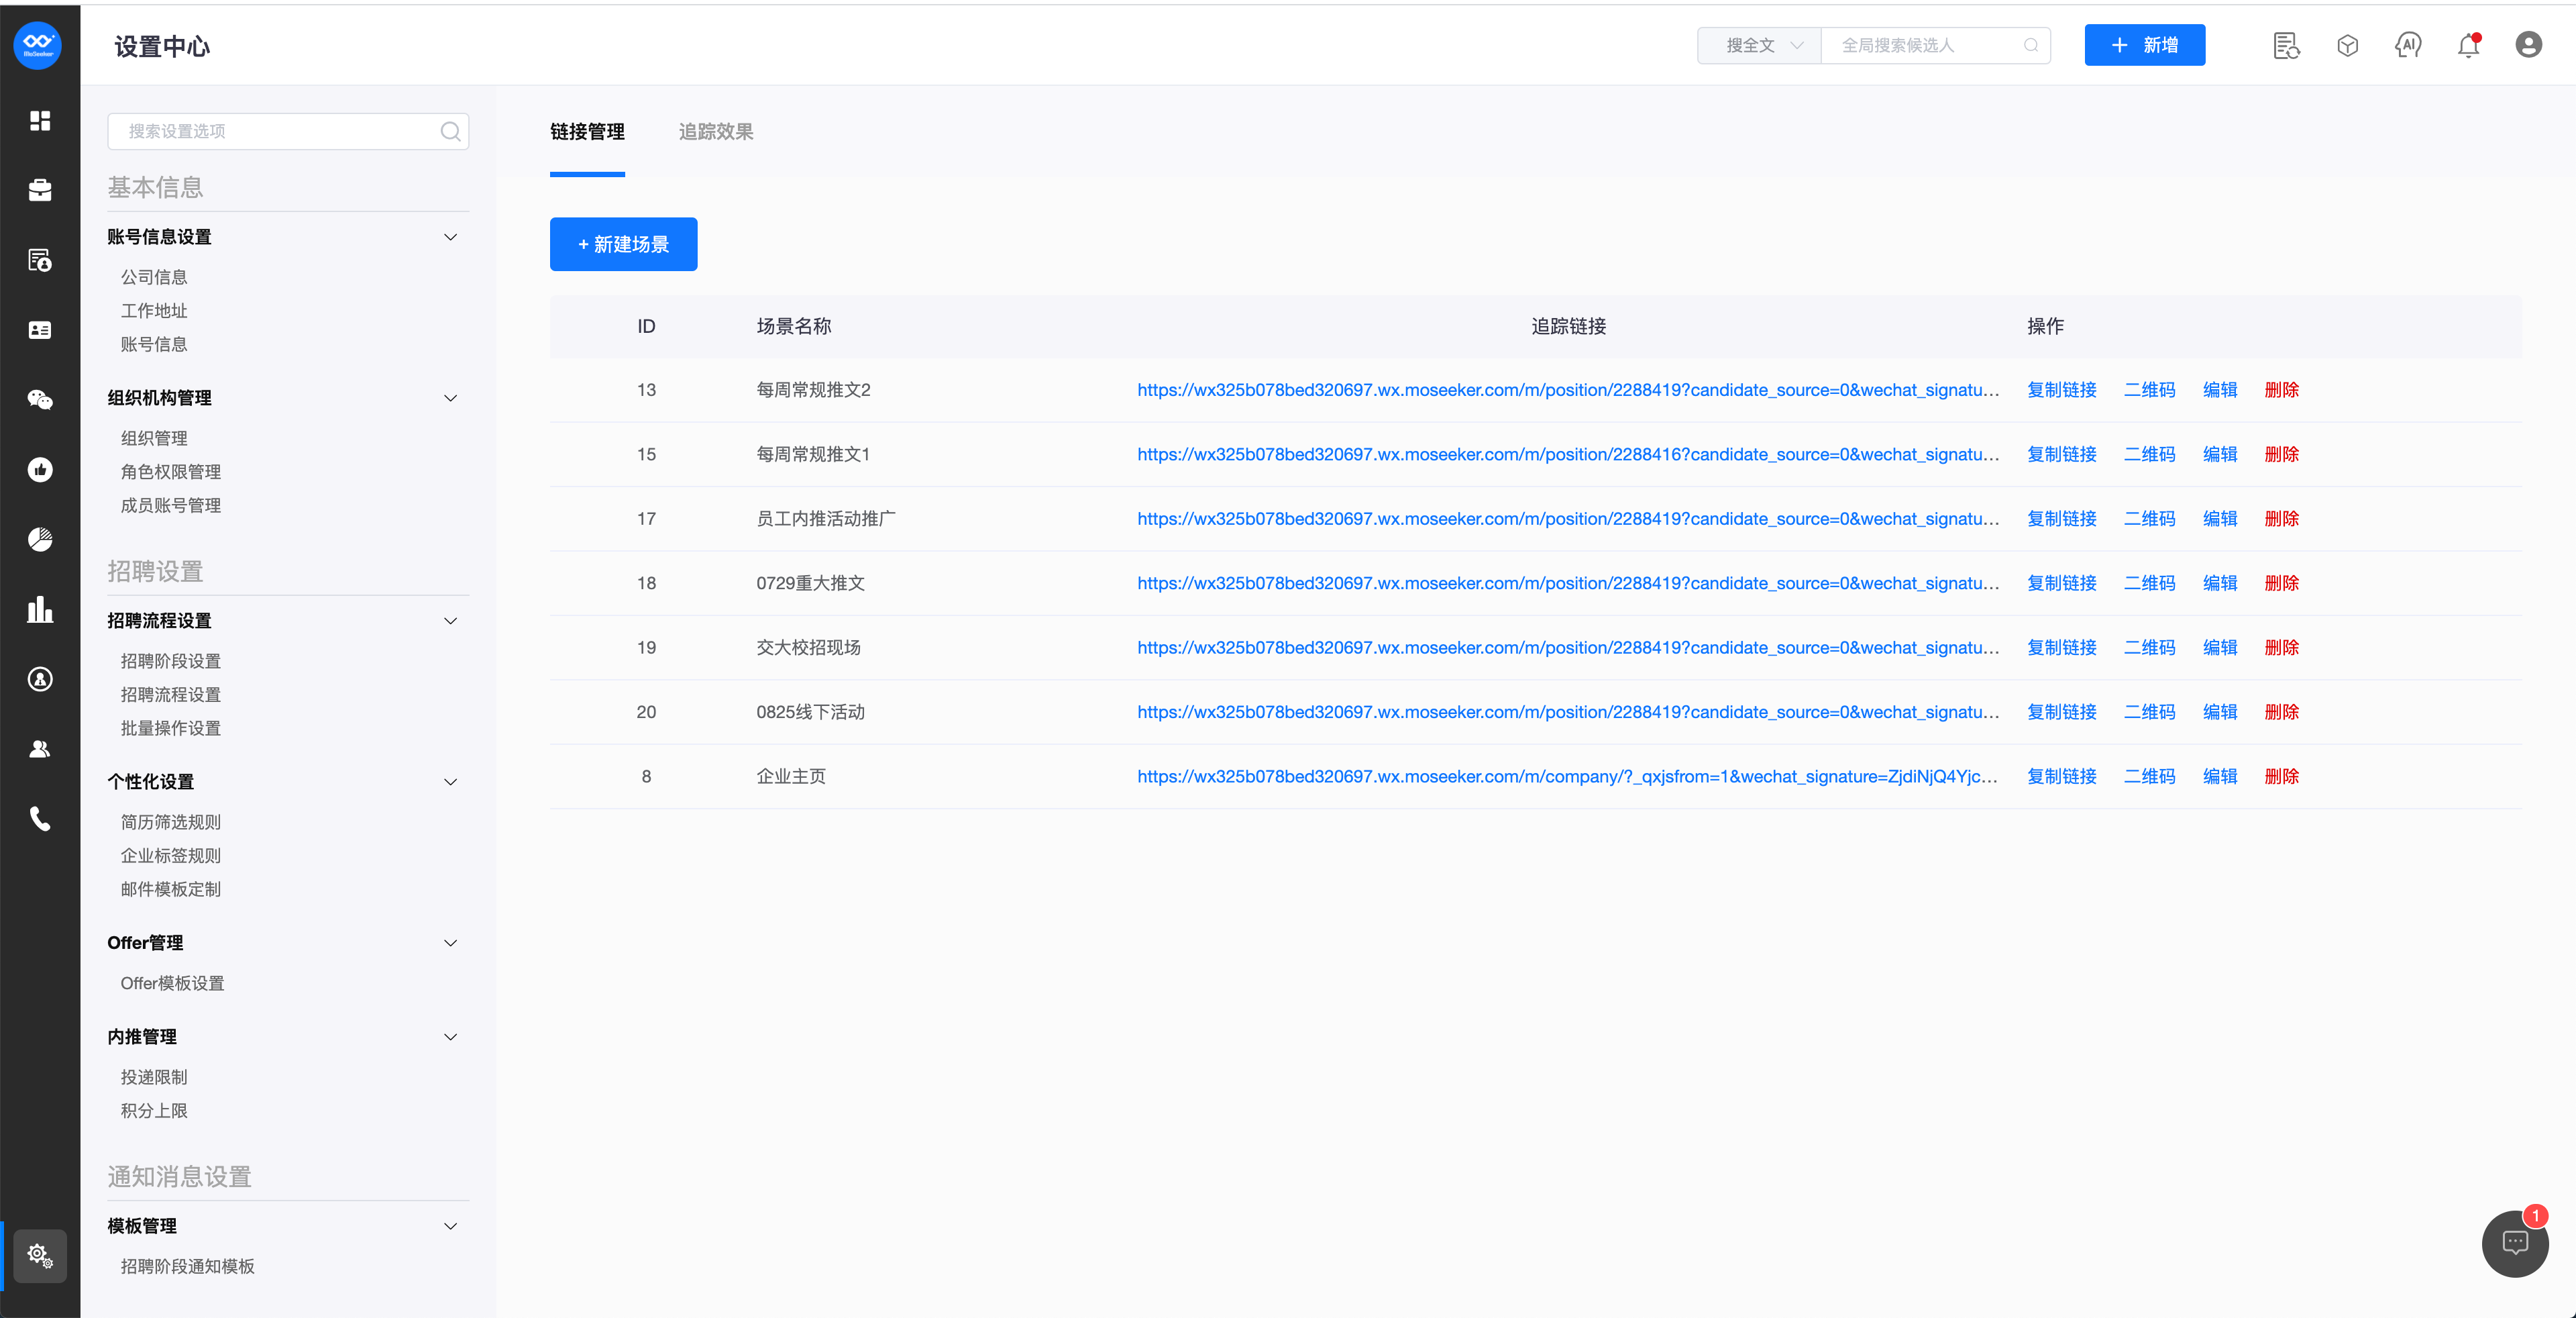Viewport: 2576px width, 1318px height.
Task: Open 公司信息 settings
Action: tap(154, 277)
